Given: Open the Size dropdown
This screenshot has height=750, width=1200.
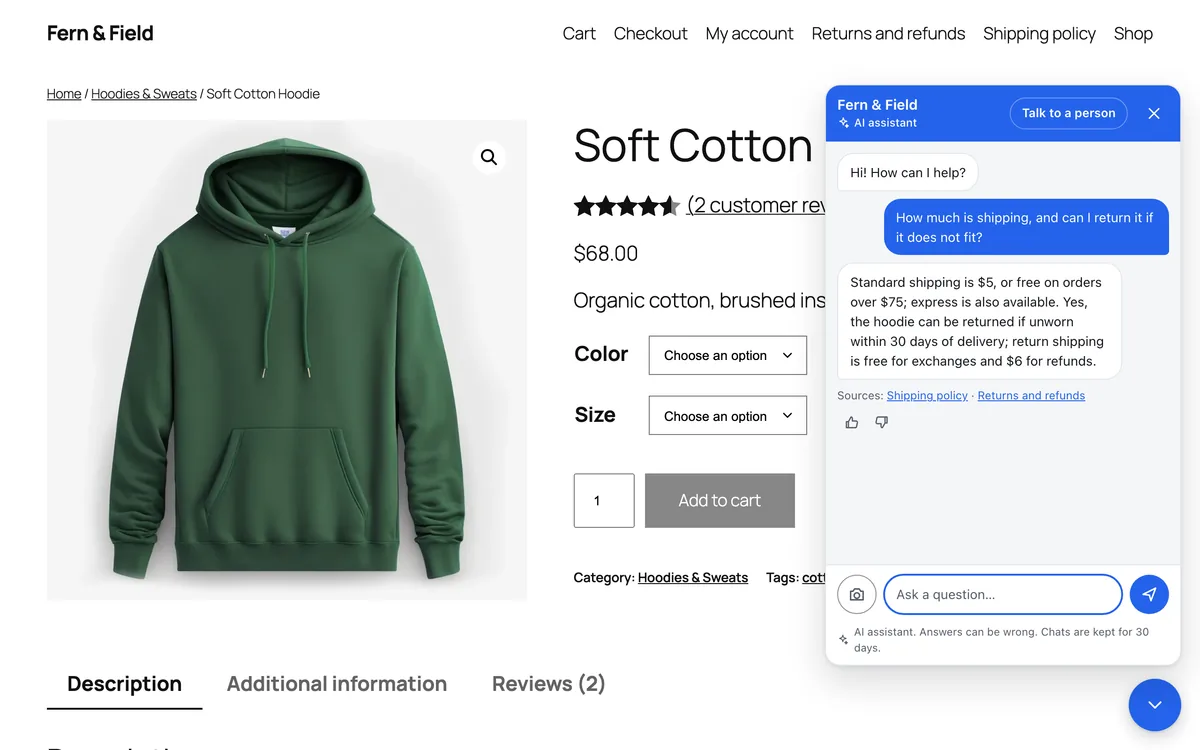Looking at the screenshot, I should pos(728,416).
